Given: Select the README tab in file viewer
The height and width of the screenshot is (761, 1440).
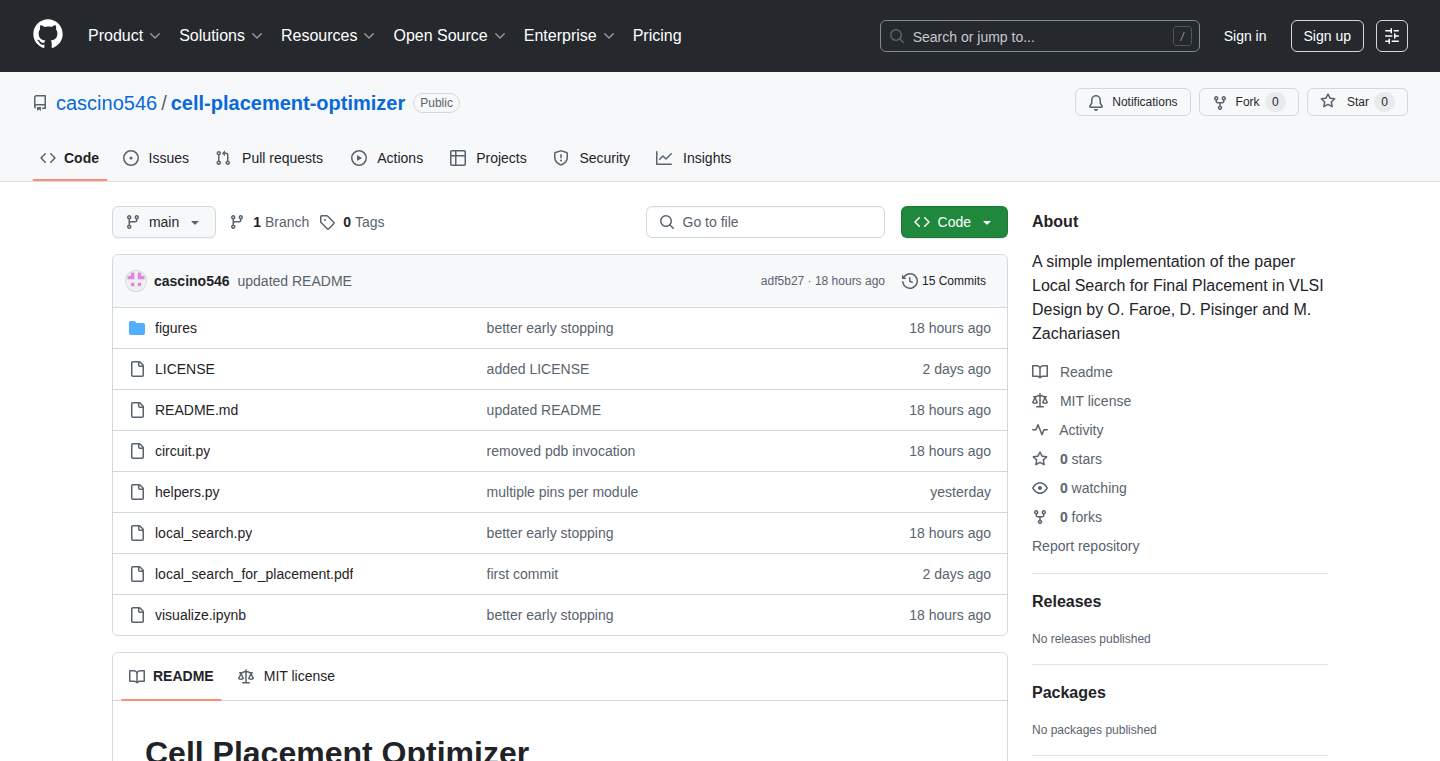Looking at the screenshot, I should coord(171,676).
